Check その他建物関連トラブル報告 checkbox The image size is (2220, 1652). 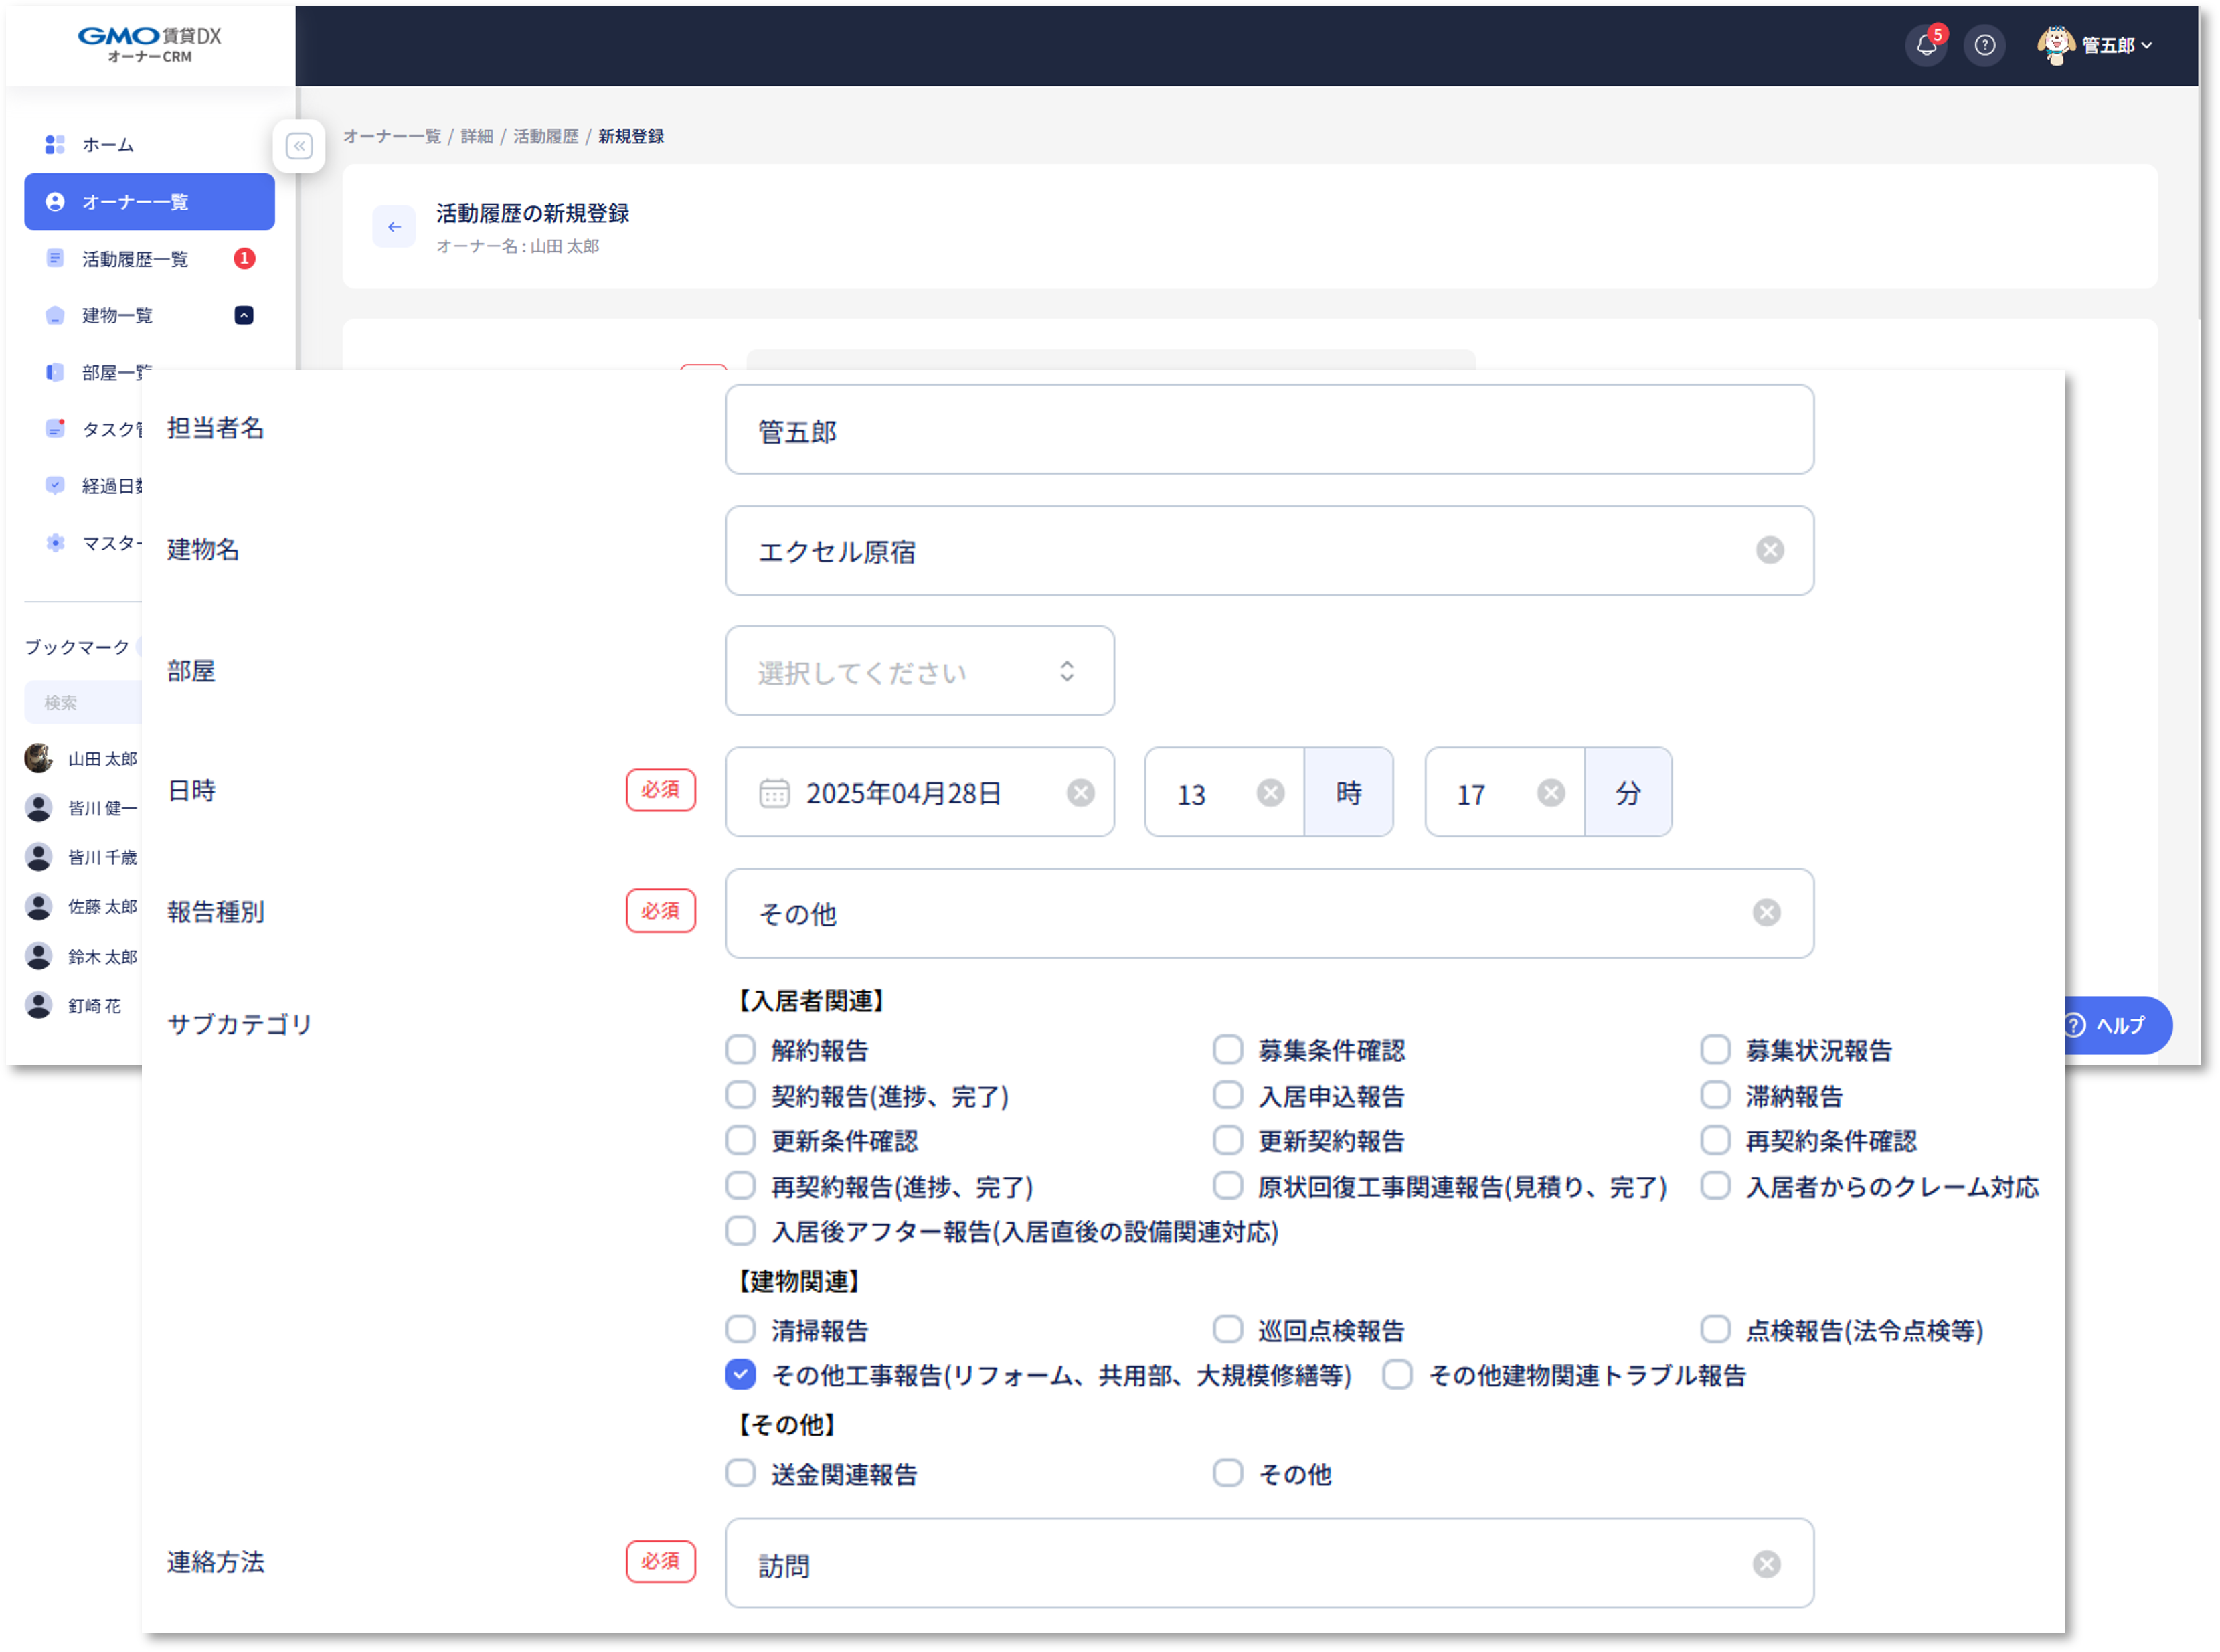[1398, 1376]
